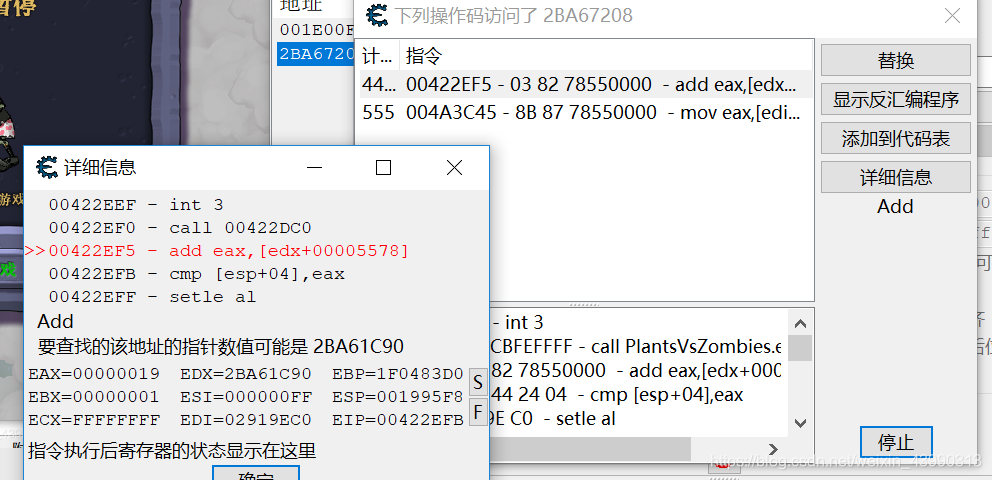Click the pointer hint line mentioning 2BA61C90

(220, 347)
